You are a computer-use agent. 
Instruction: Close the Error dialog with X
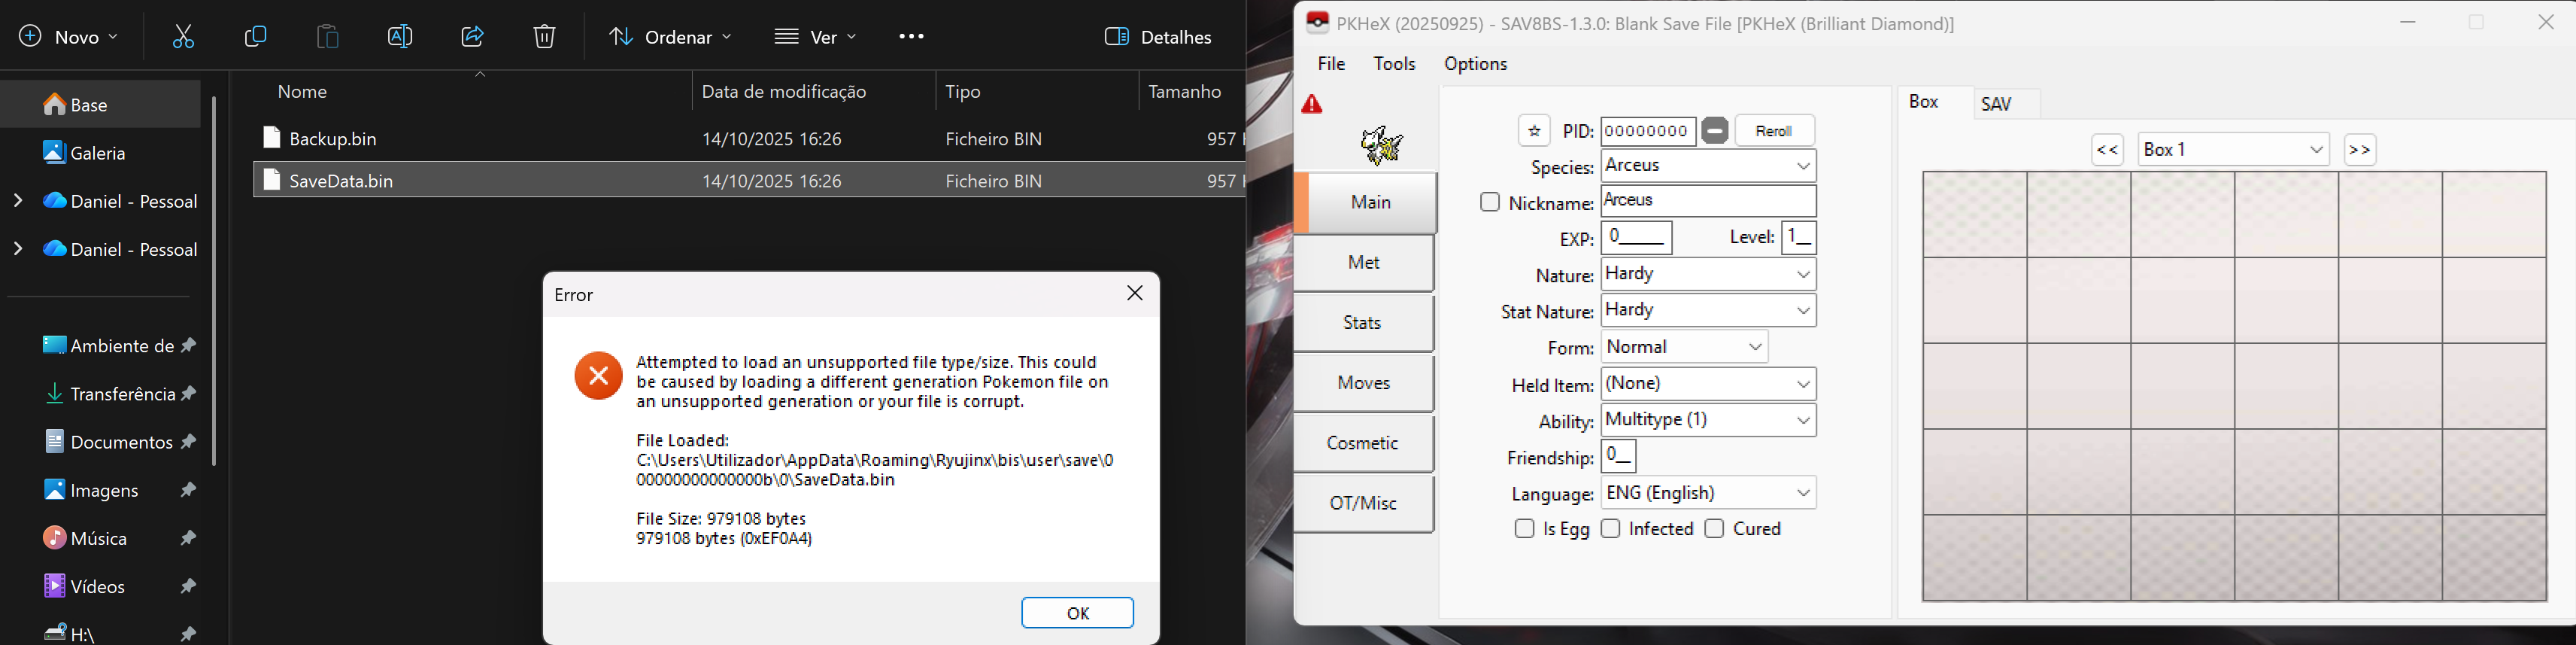(1134, 293)
